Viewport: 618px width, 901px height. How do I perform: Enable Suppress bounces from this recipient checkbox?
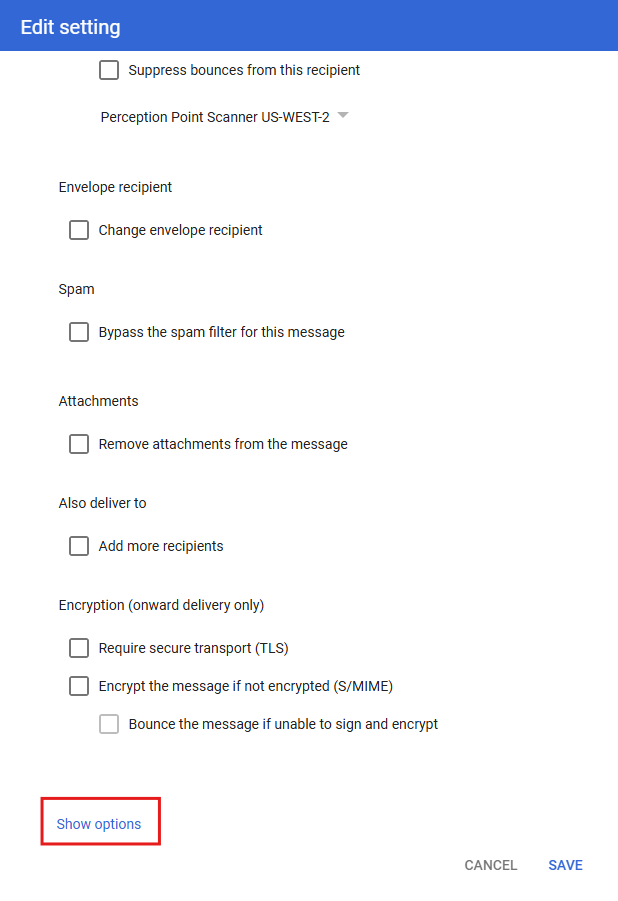pos(109,71)
